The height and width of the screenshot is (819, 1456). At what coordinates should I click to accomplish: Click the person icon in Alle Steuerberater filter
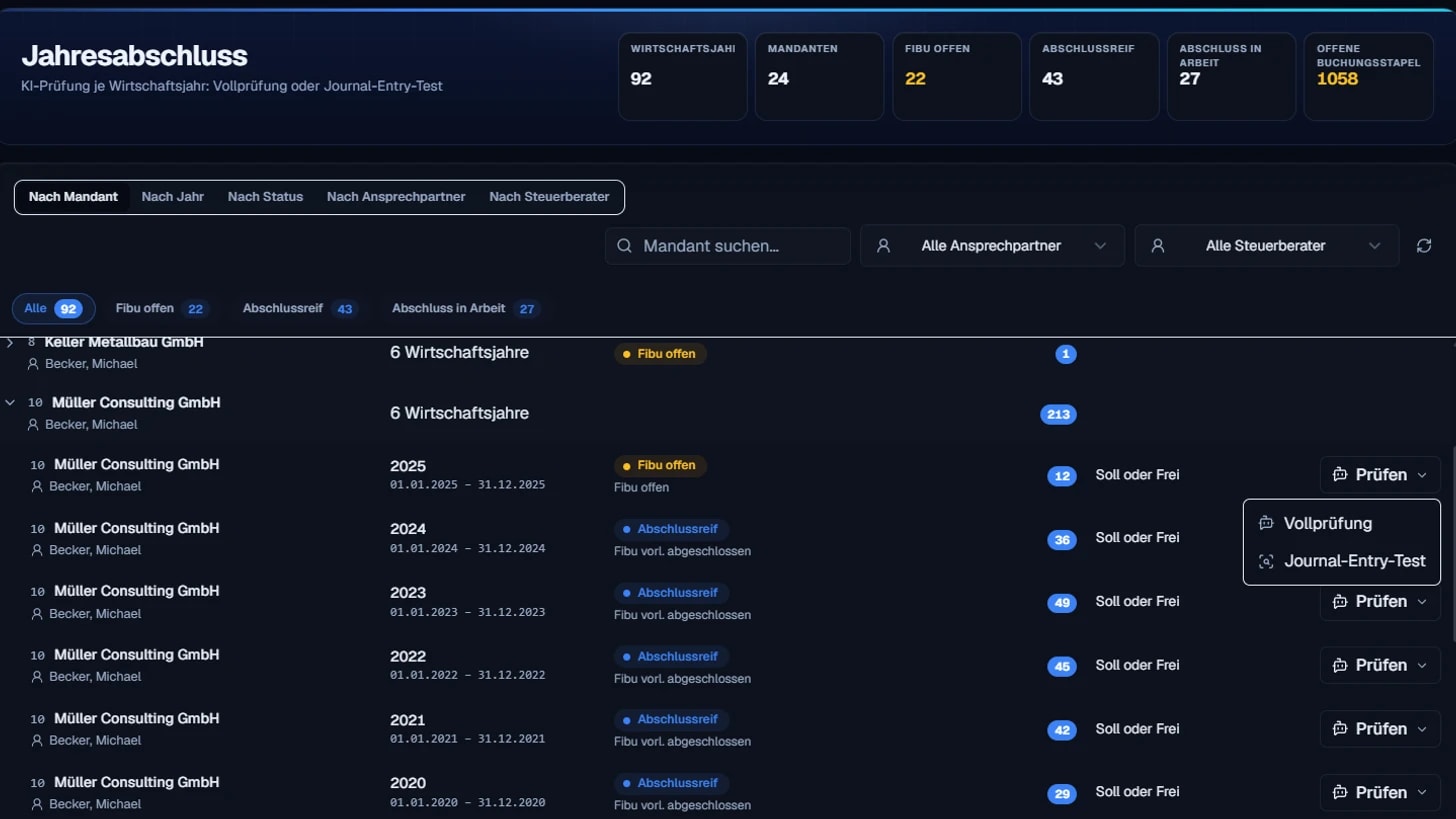(1157, 246)
